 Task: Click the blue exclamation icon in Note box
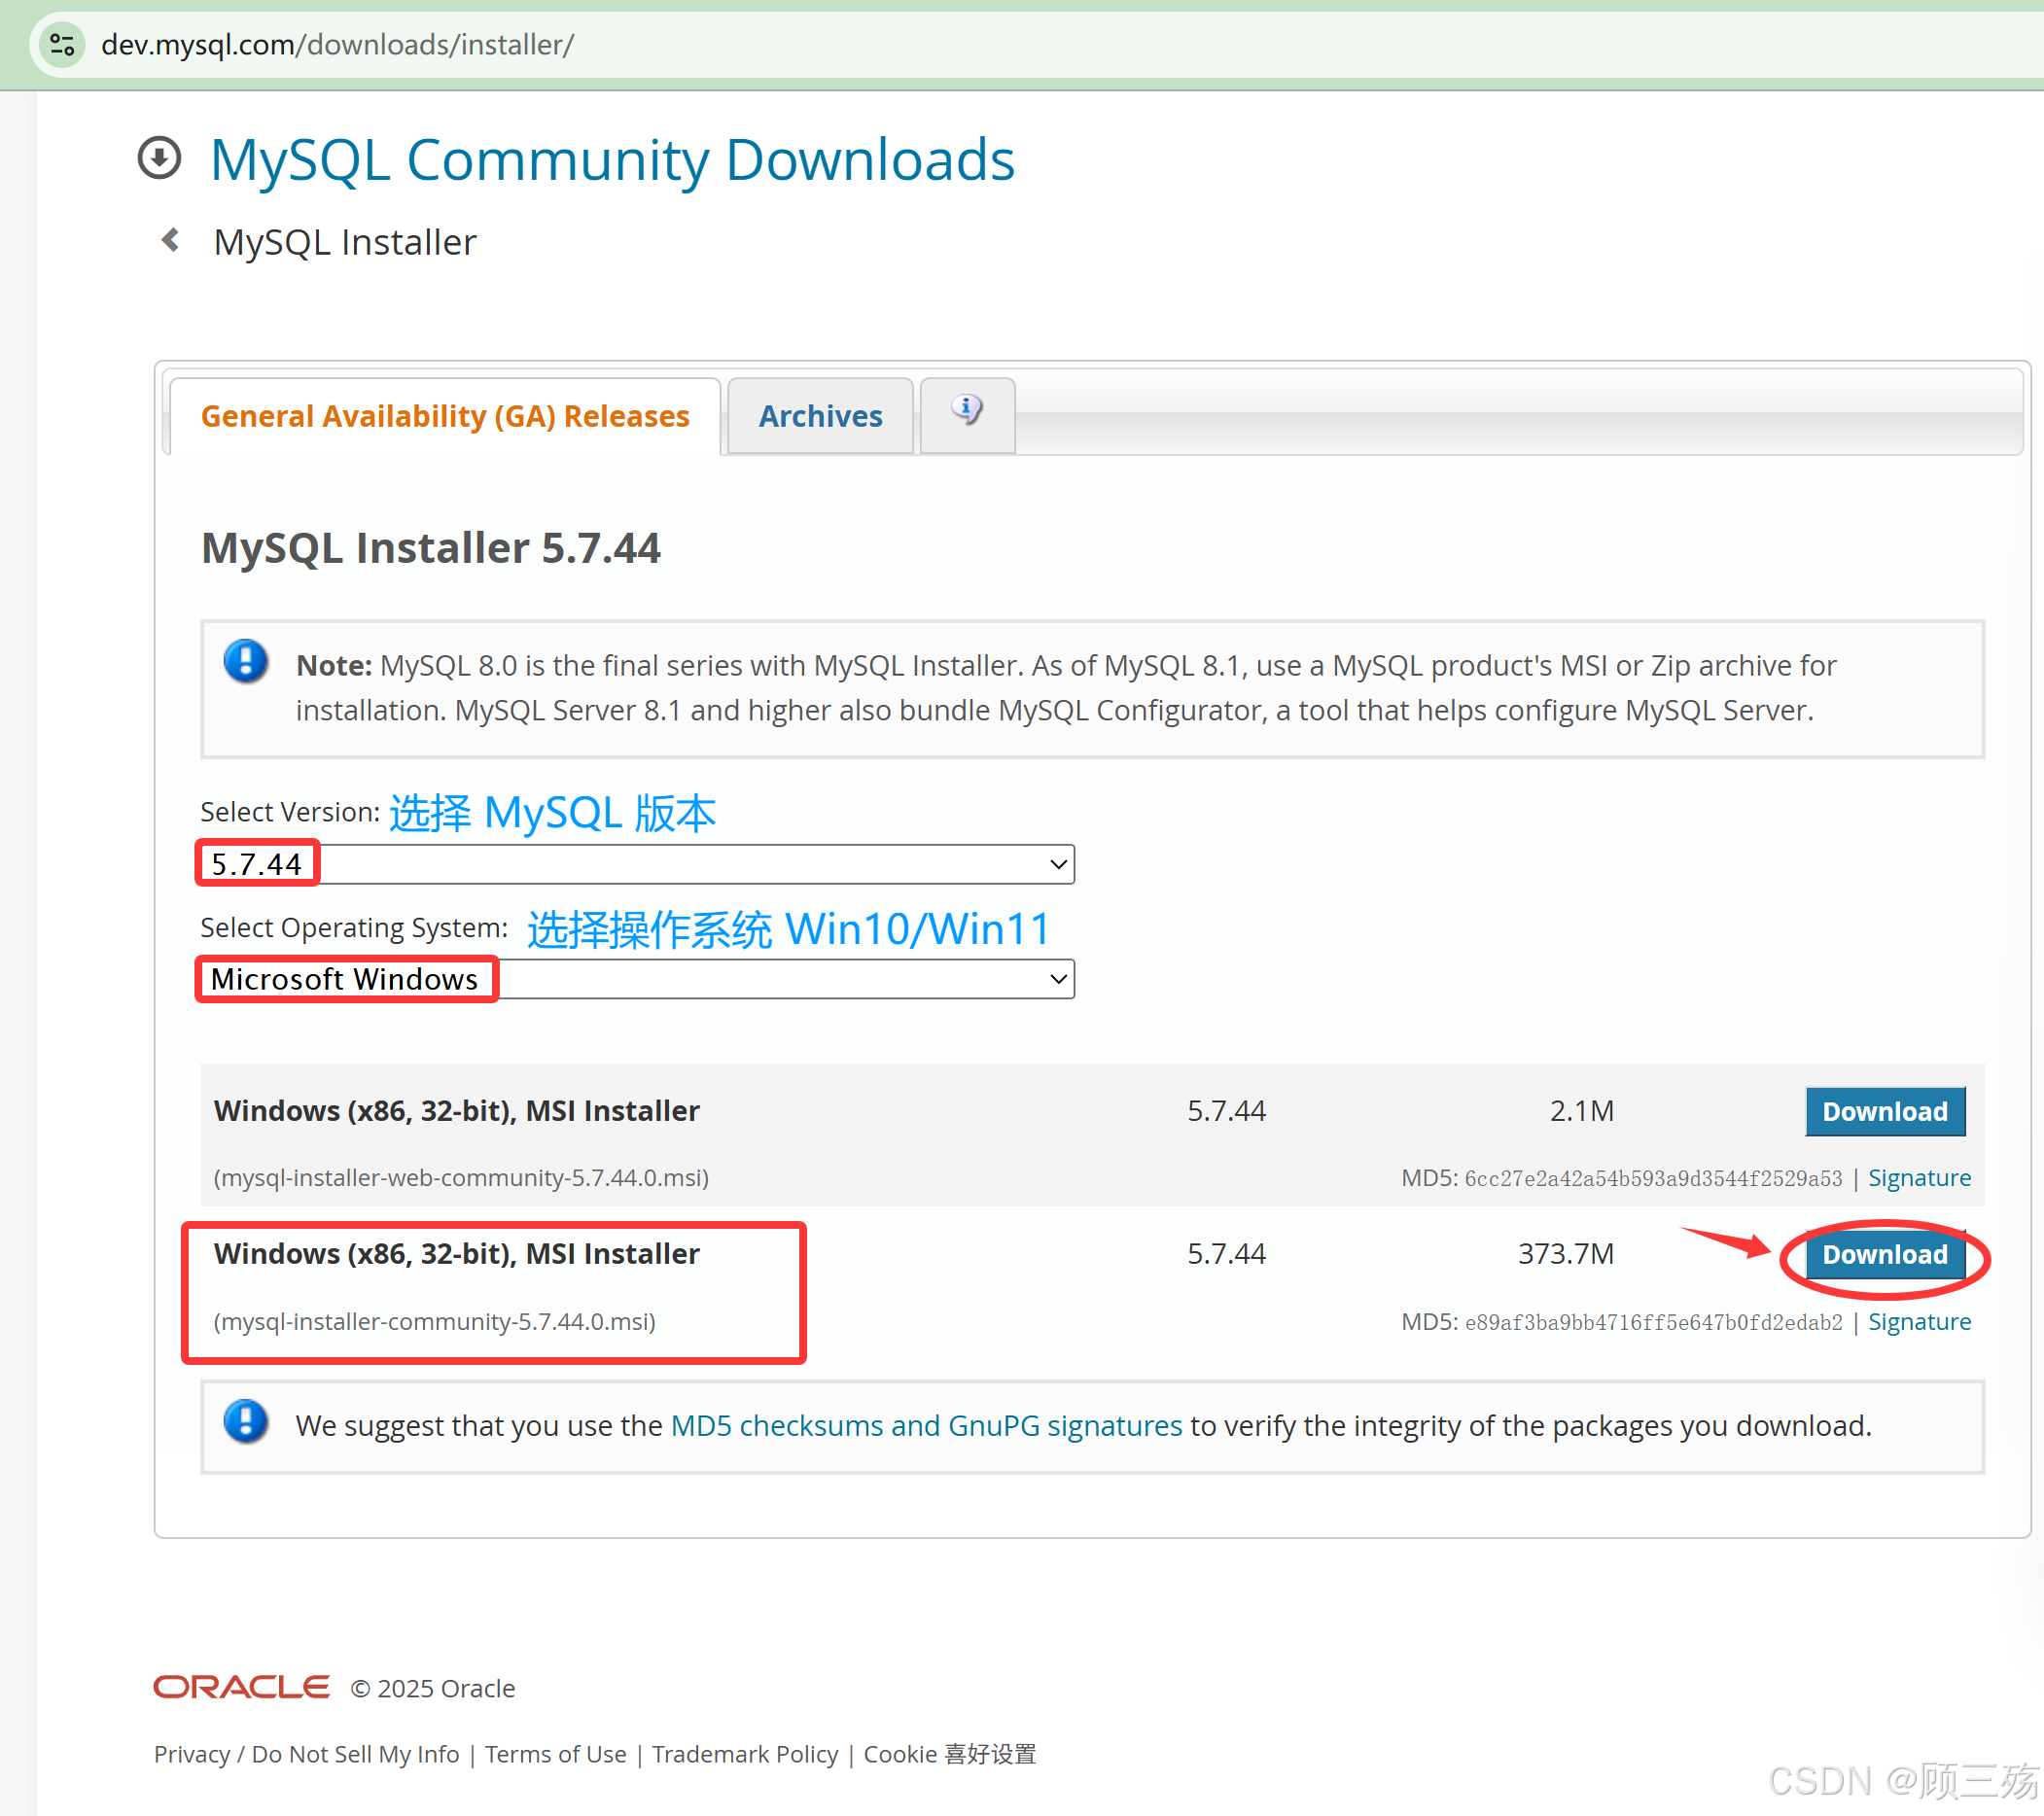pyautogui.click(x=246, y=662)
